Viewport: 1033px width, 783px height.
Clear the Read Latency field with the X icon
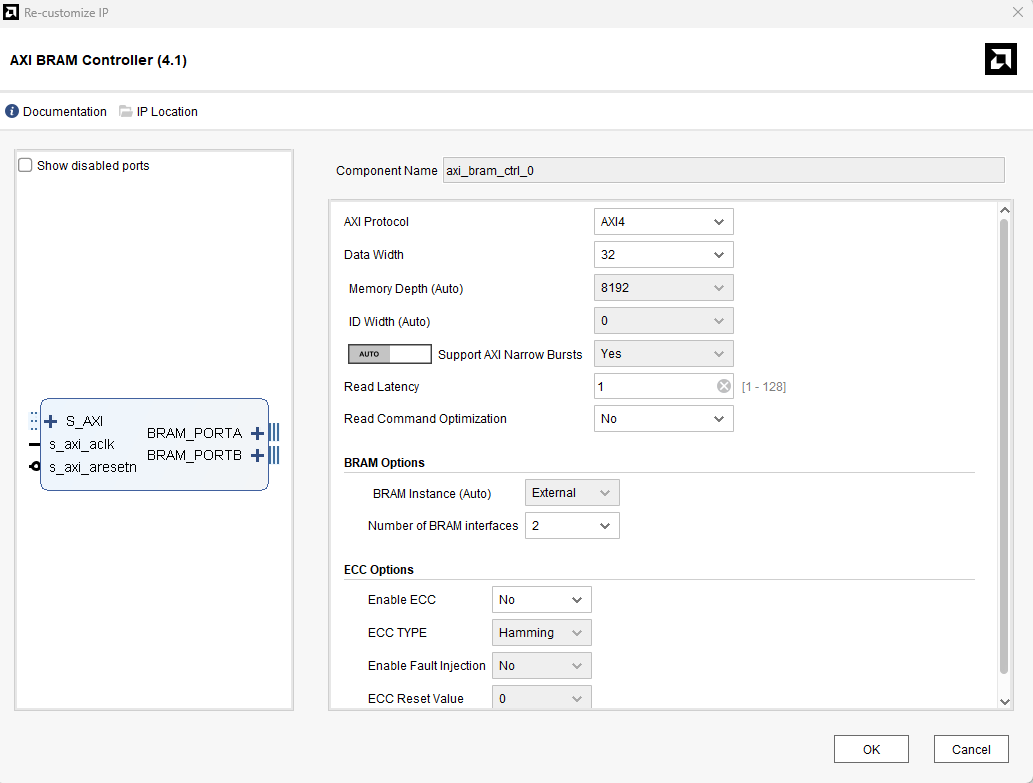point(723,387)
